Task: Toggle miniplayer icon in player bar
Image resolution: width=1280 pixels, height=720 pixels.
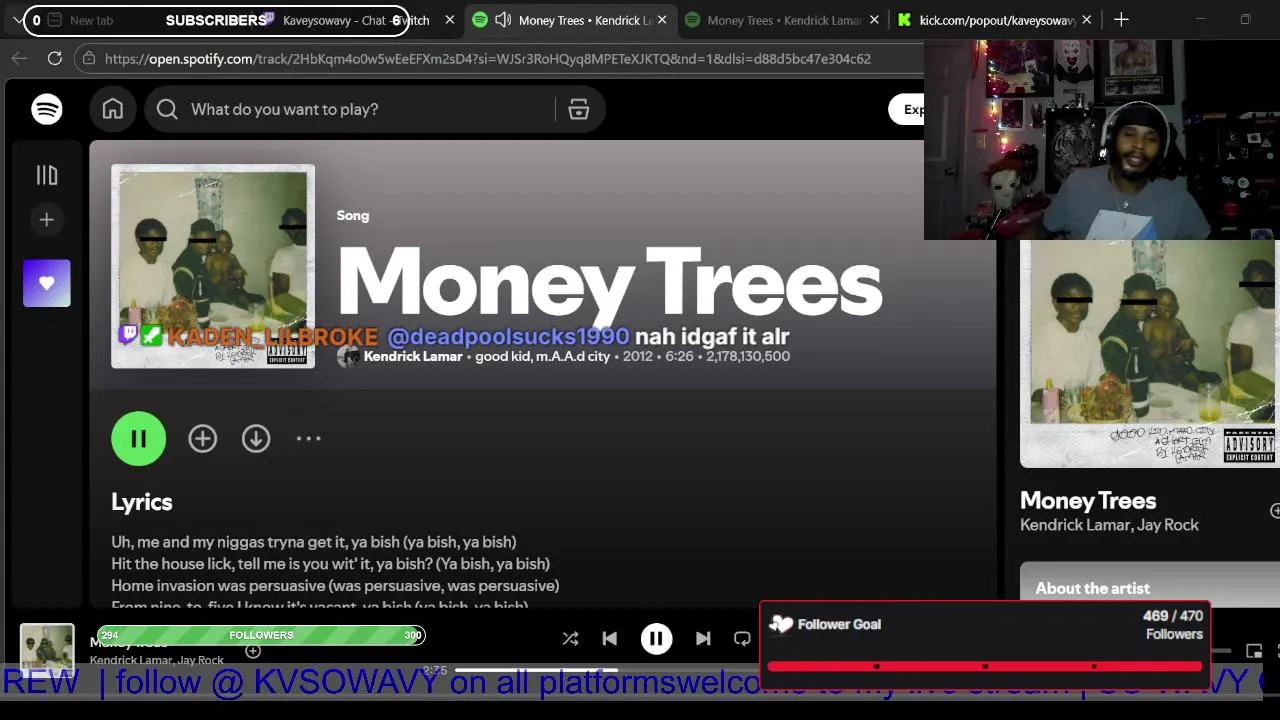Action: 1254,651
